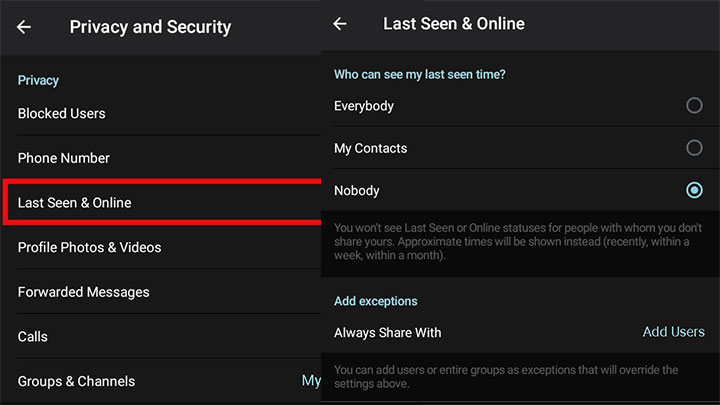Tap the Nobody option label

(357, 191)
